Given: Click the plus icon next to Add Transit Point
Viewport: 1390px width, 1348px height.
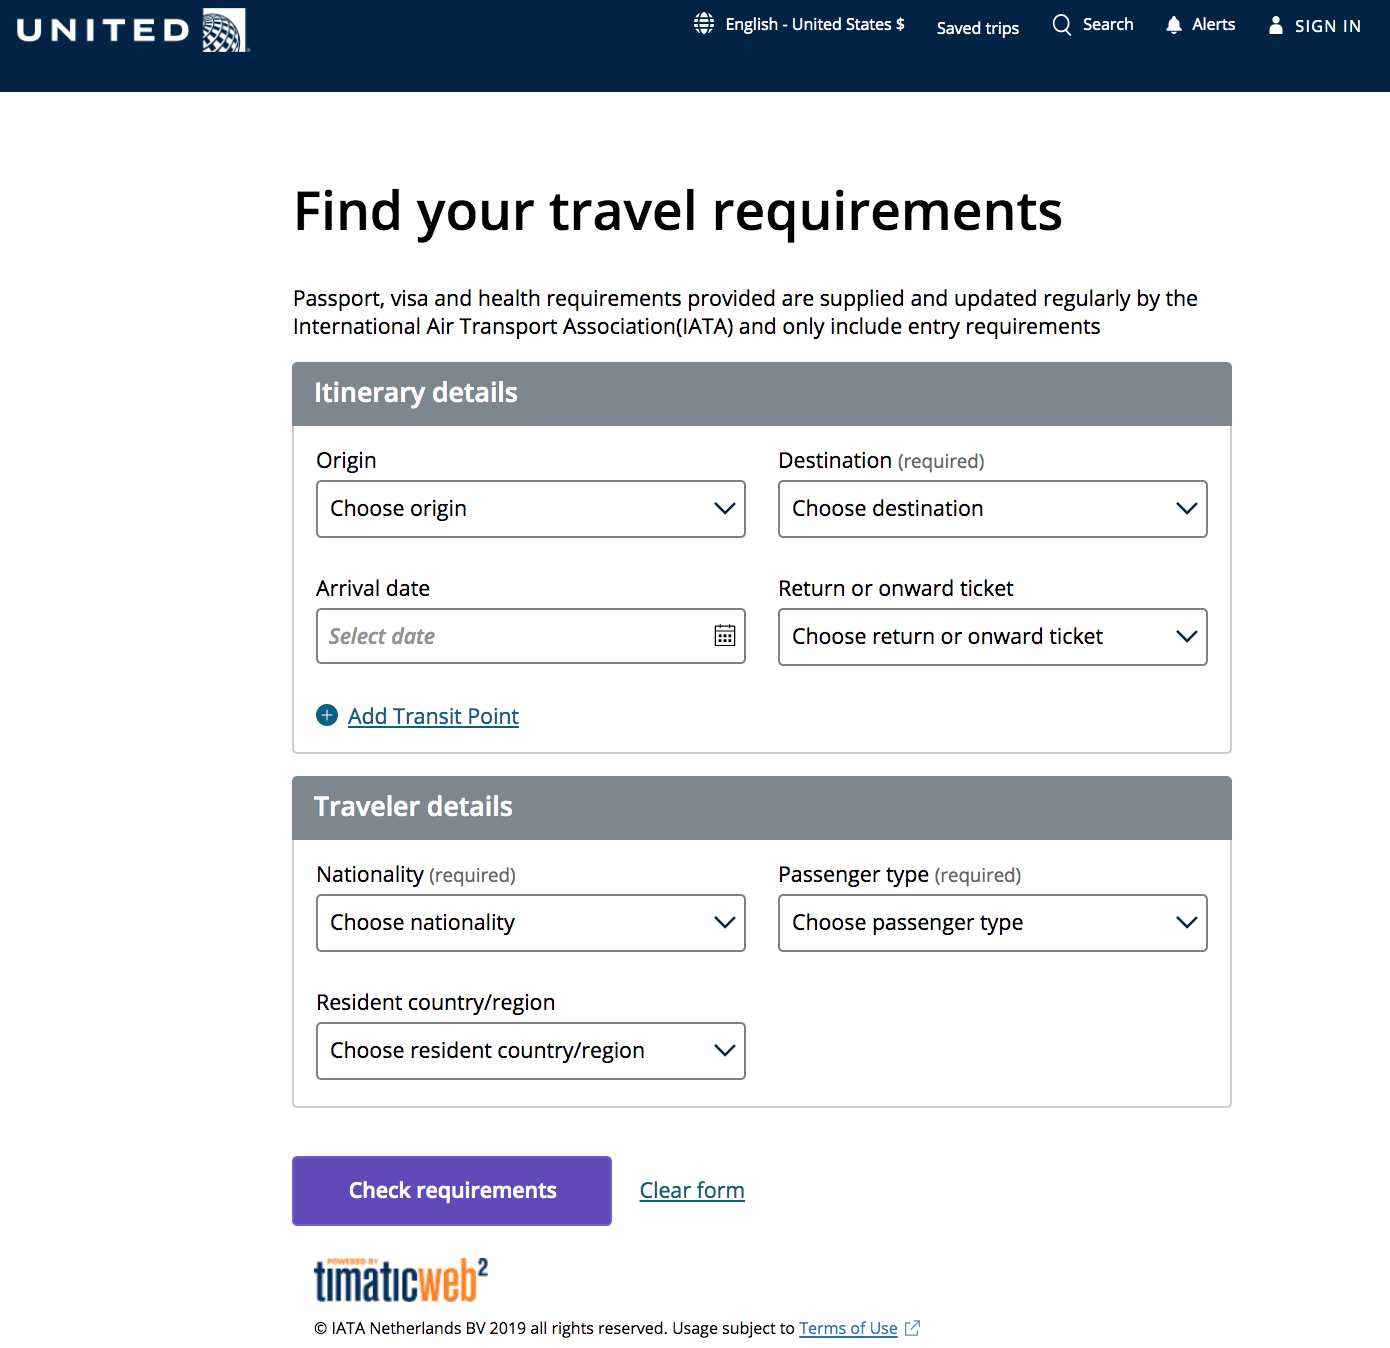Looking at the screenshot, I should click(326, 715).
